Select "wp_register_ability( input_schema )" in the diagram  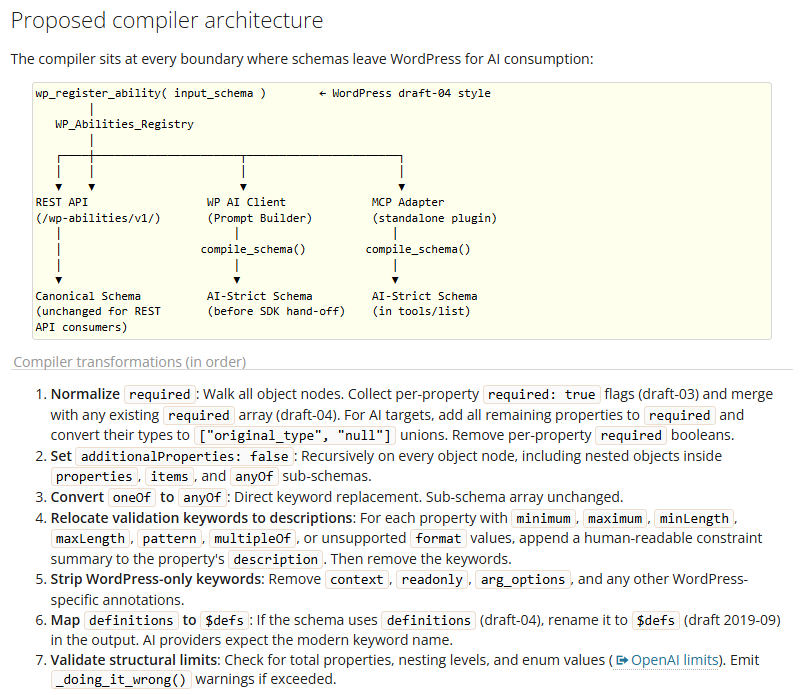151,93
